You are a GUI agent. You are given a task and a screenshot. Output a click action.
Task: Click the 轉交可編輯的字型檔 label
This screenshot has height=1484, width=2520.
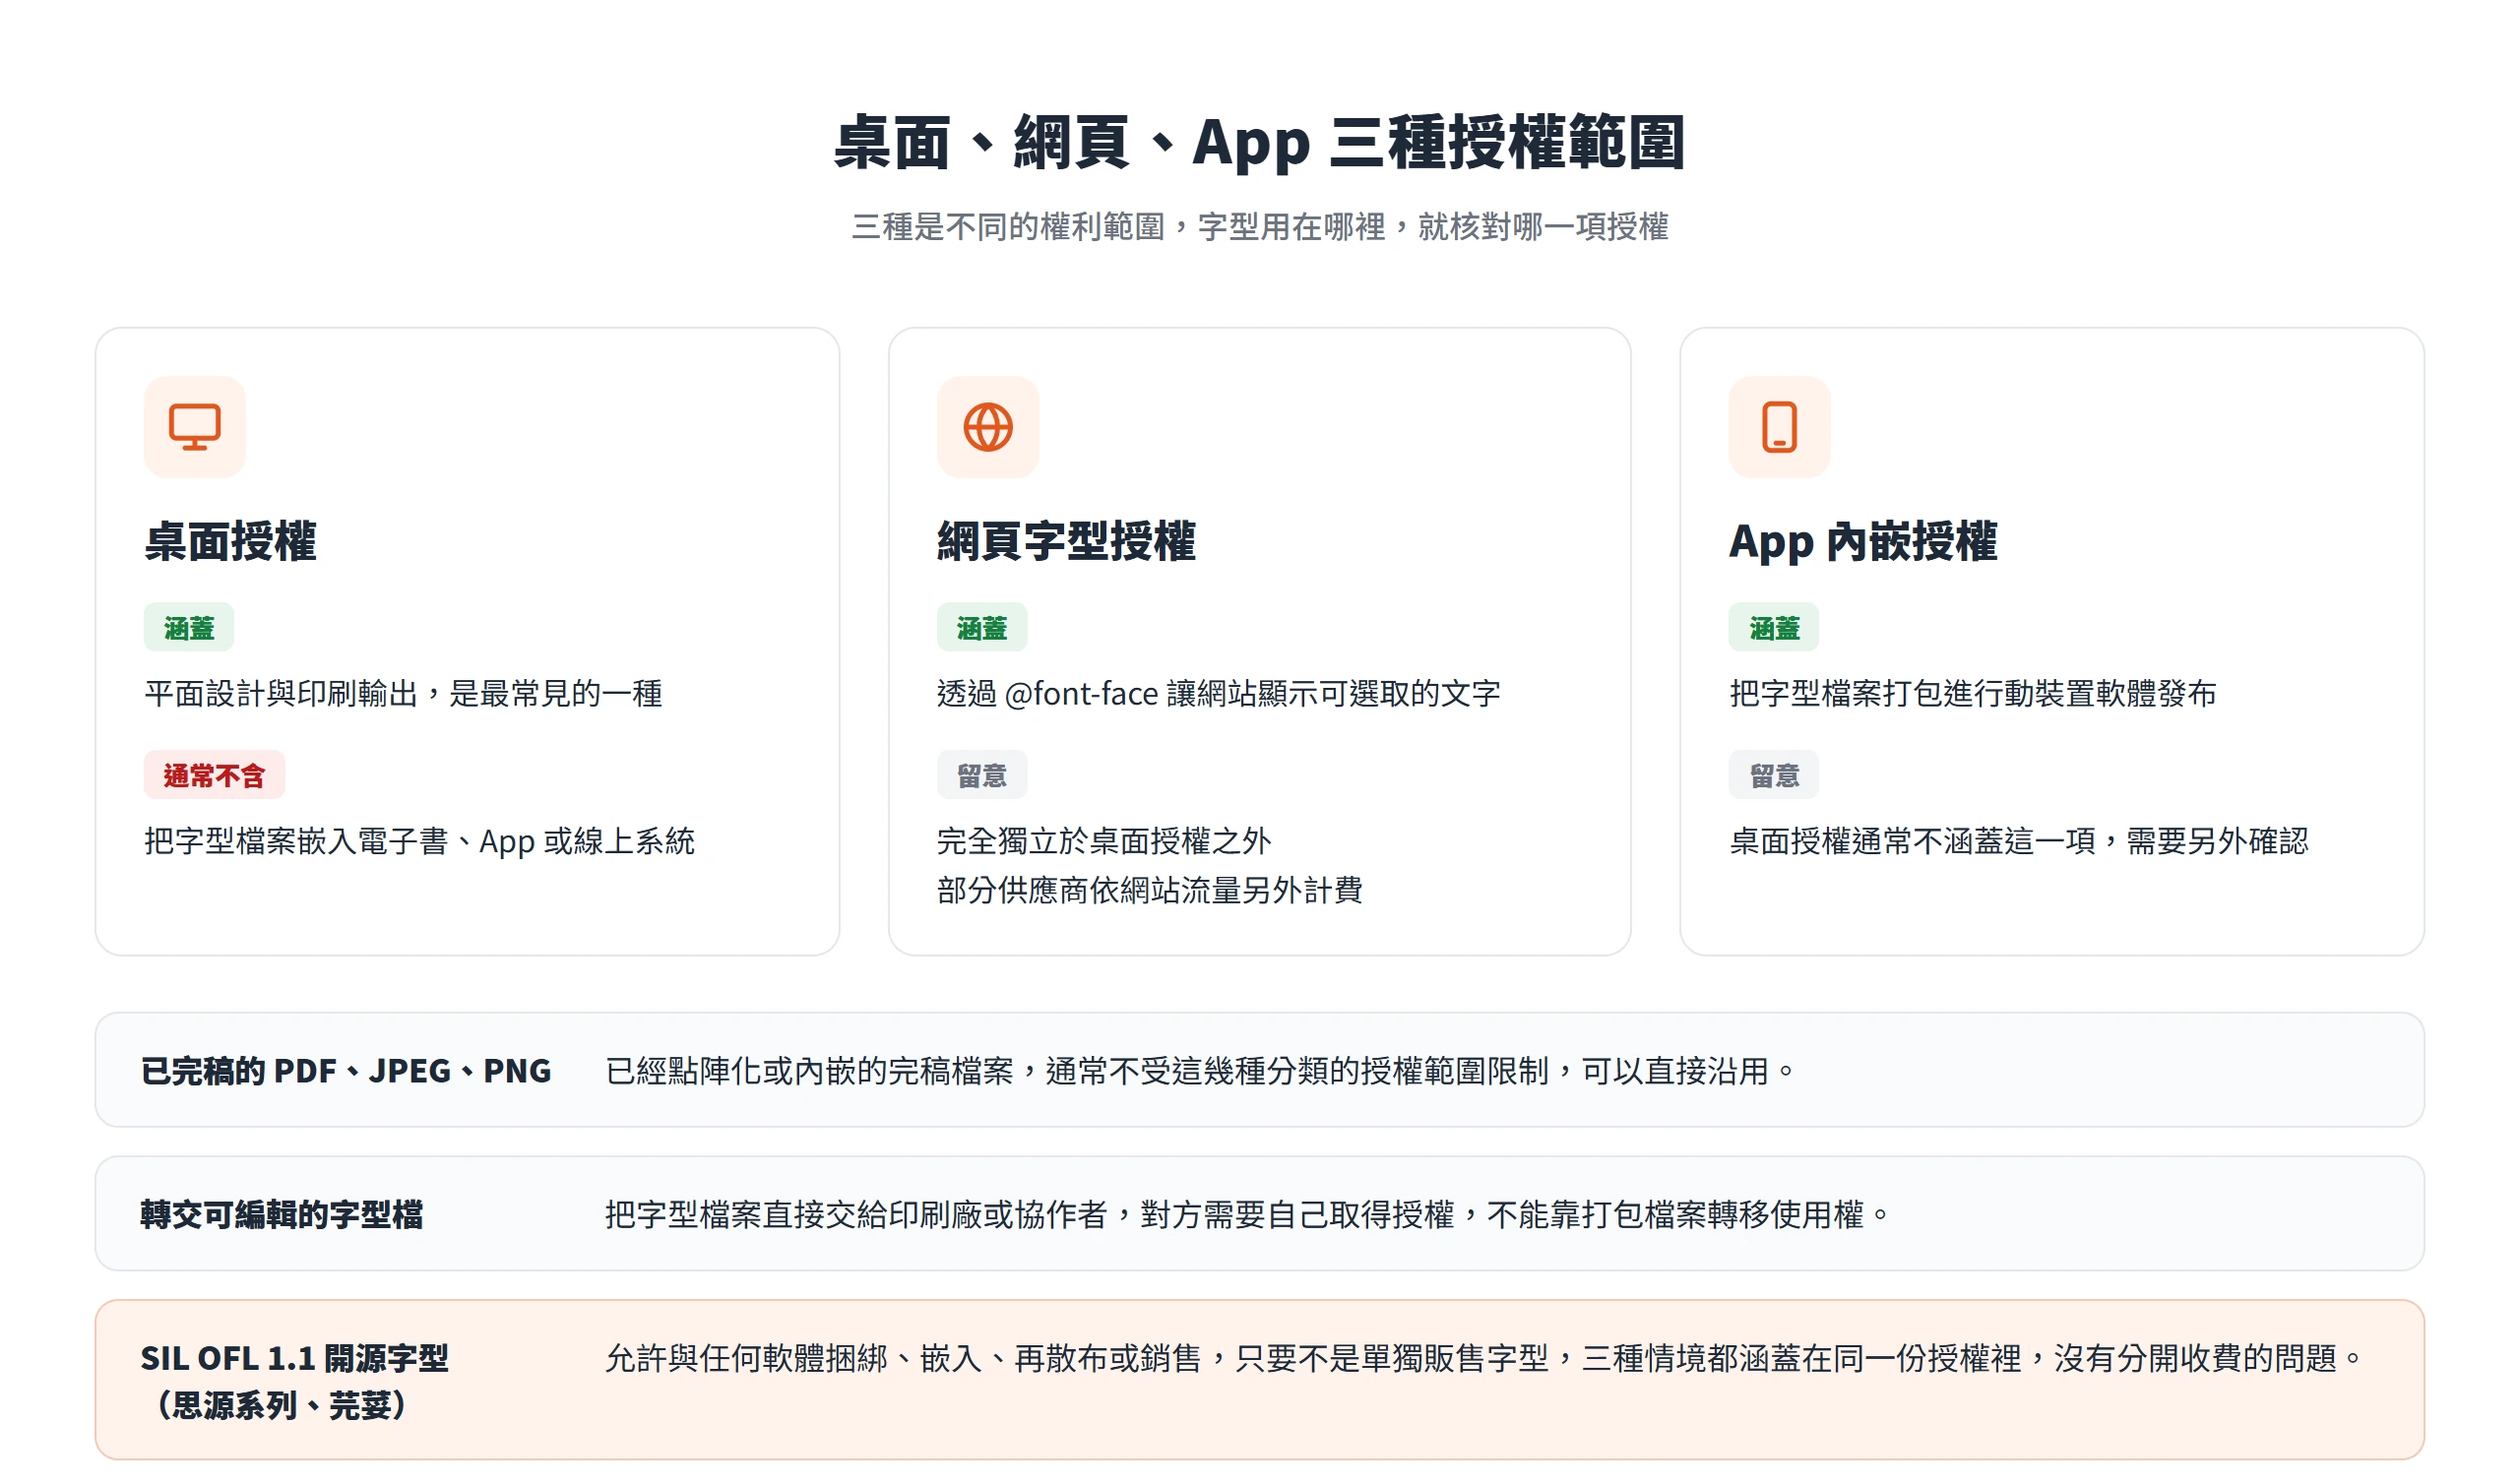pyautogui.click(x=282, y=1214)
